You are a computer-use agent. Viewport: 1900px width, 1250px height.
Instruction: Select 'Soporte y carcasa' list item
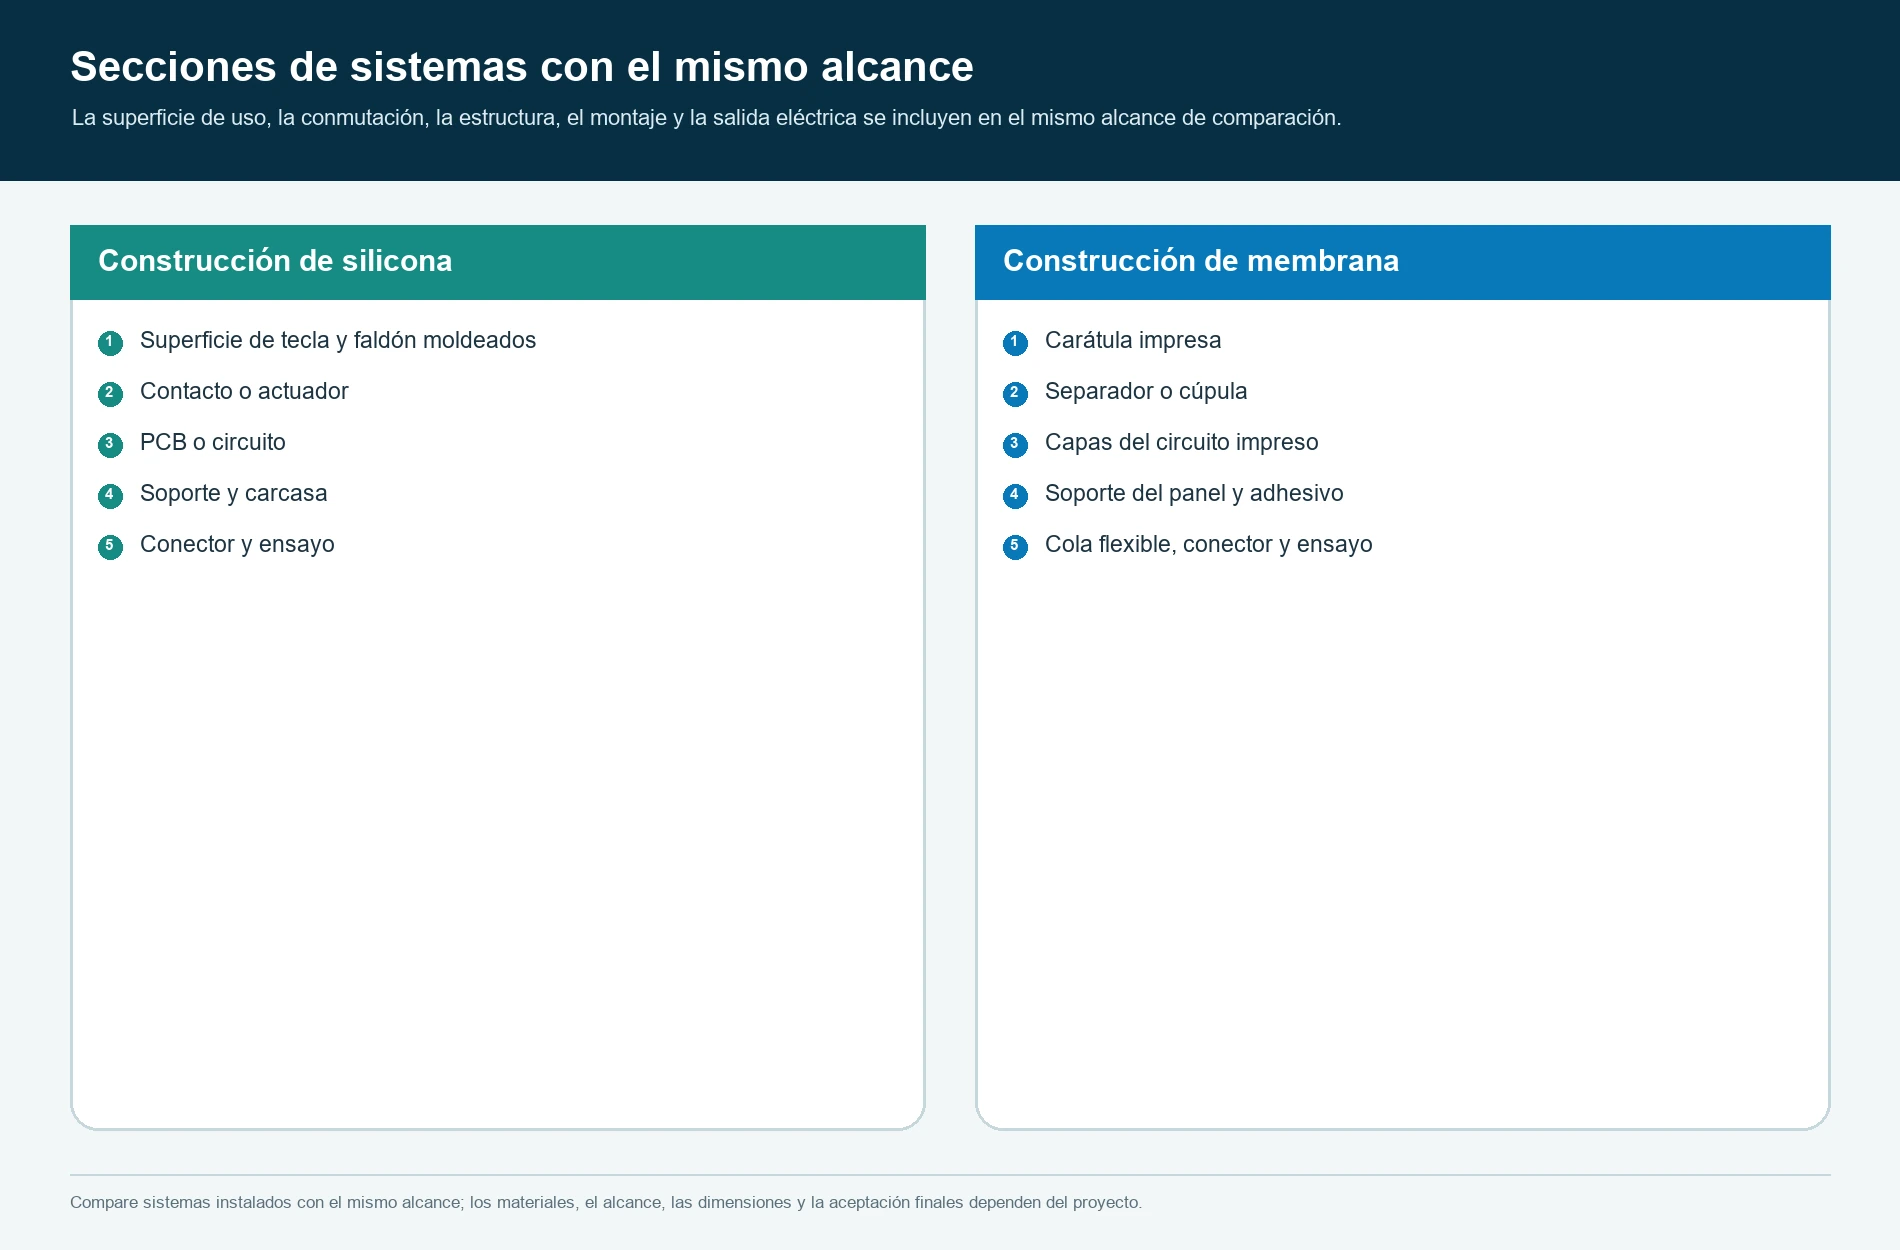pyautogui.click(x=234, y=494)
